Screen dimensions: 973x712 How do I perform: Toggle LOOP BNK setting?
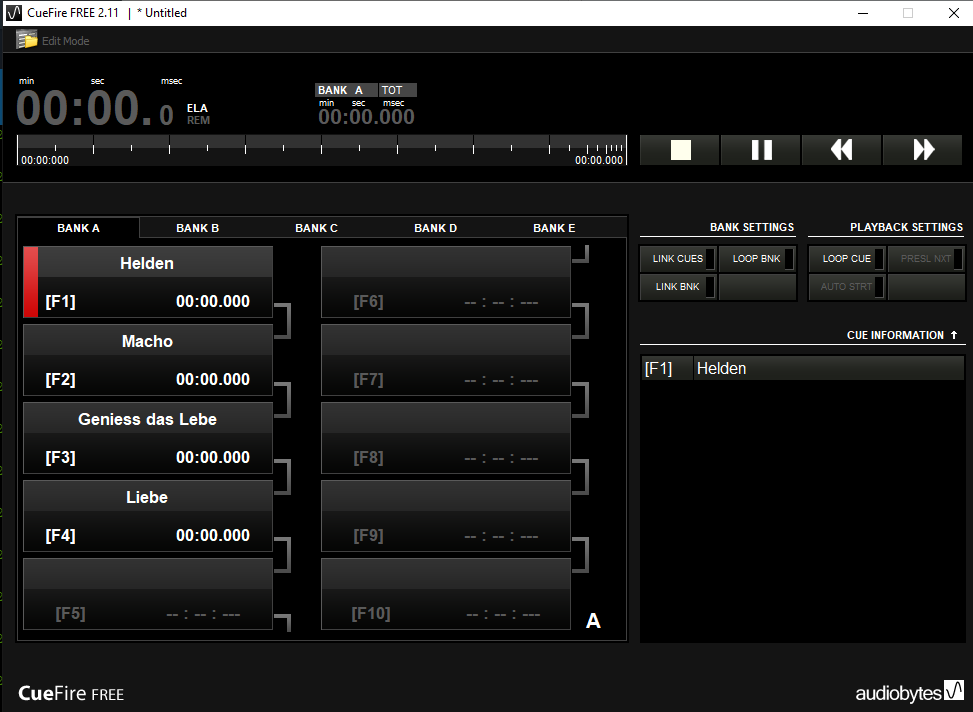[757, 259]
